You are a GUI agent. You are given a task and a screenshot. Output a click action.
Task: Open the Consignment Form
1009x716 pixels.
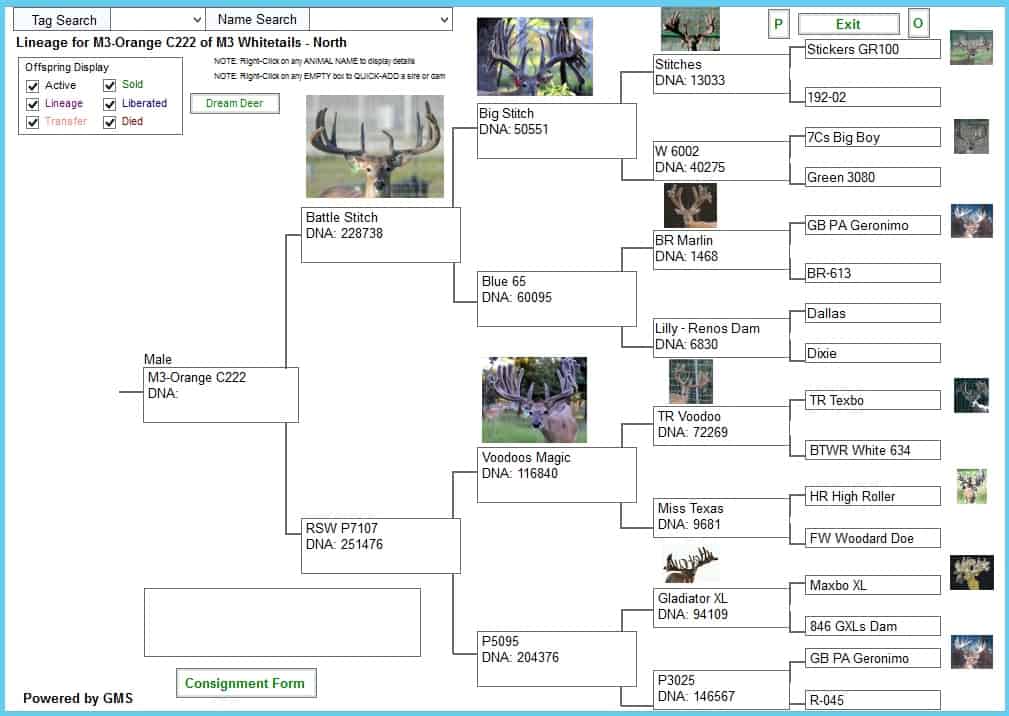tap(246, 684)
